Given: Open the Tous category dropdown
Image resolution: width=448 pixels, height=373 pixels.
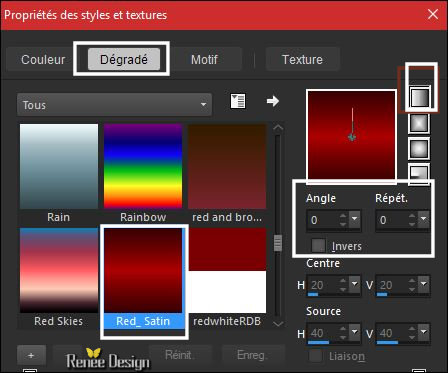Looking at the screenshot, I should coord(114,105).
